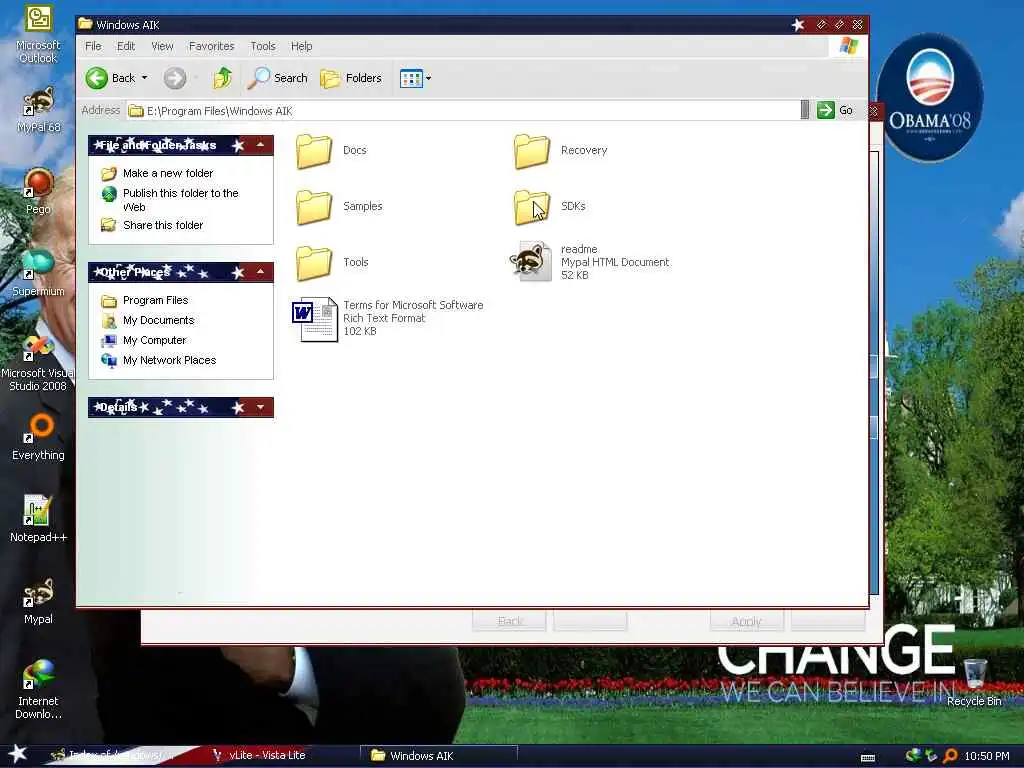Open the Help menu

(x=301, y=46)
